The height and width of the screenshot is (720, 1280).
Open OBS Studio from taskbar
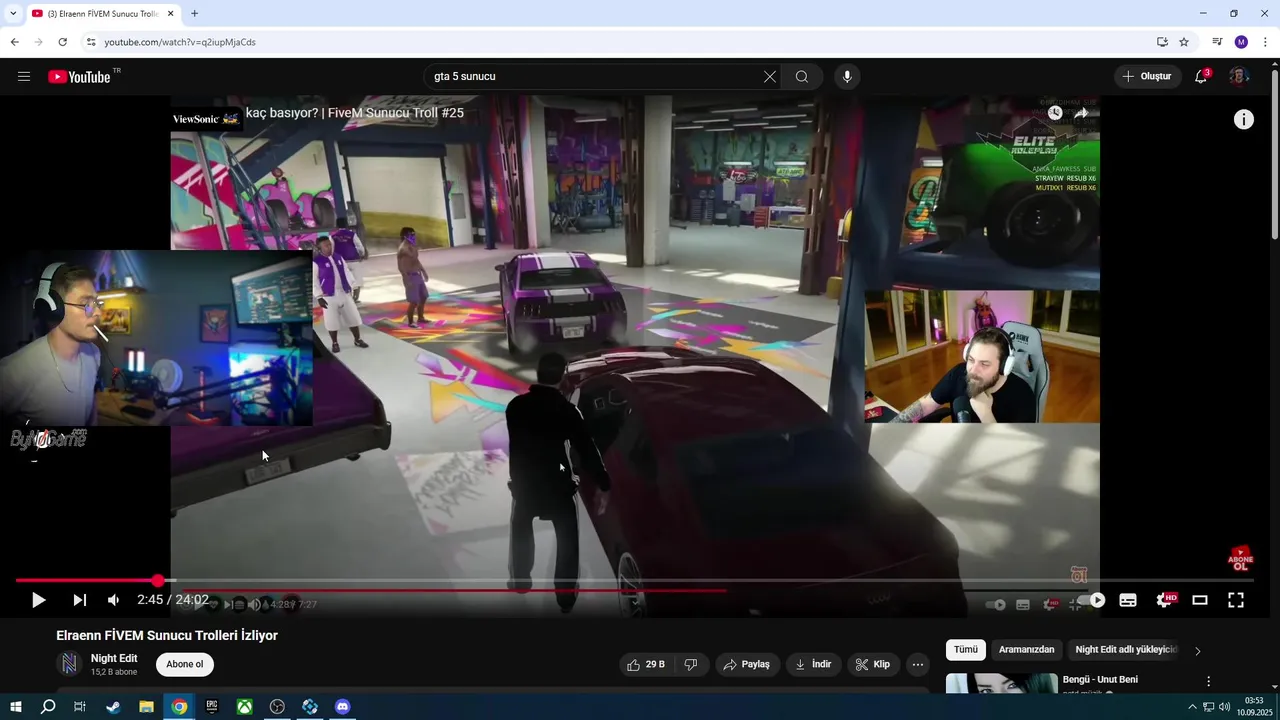click(277, 707)
